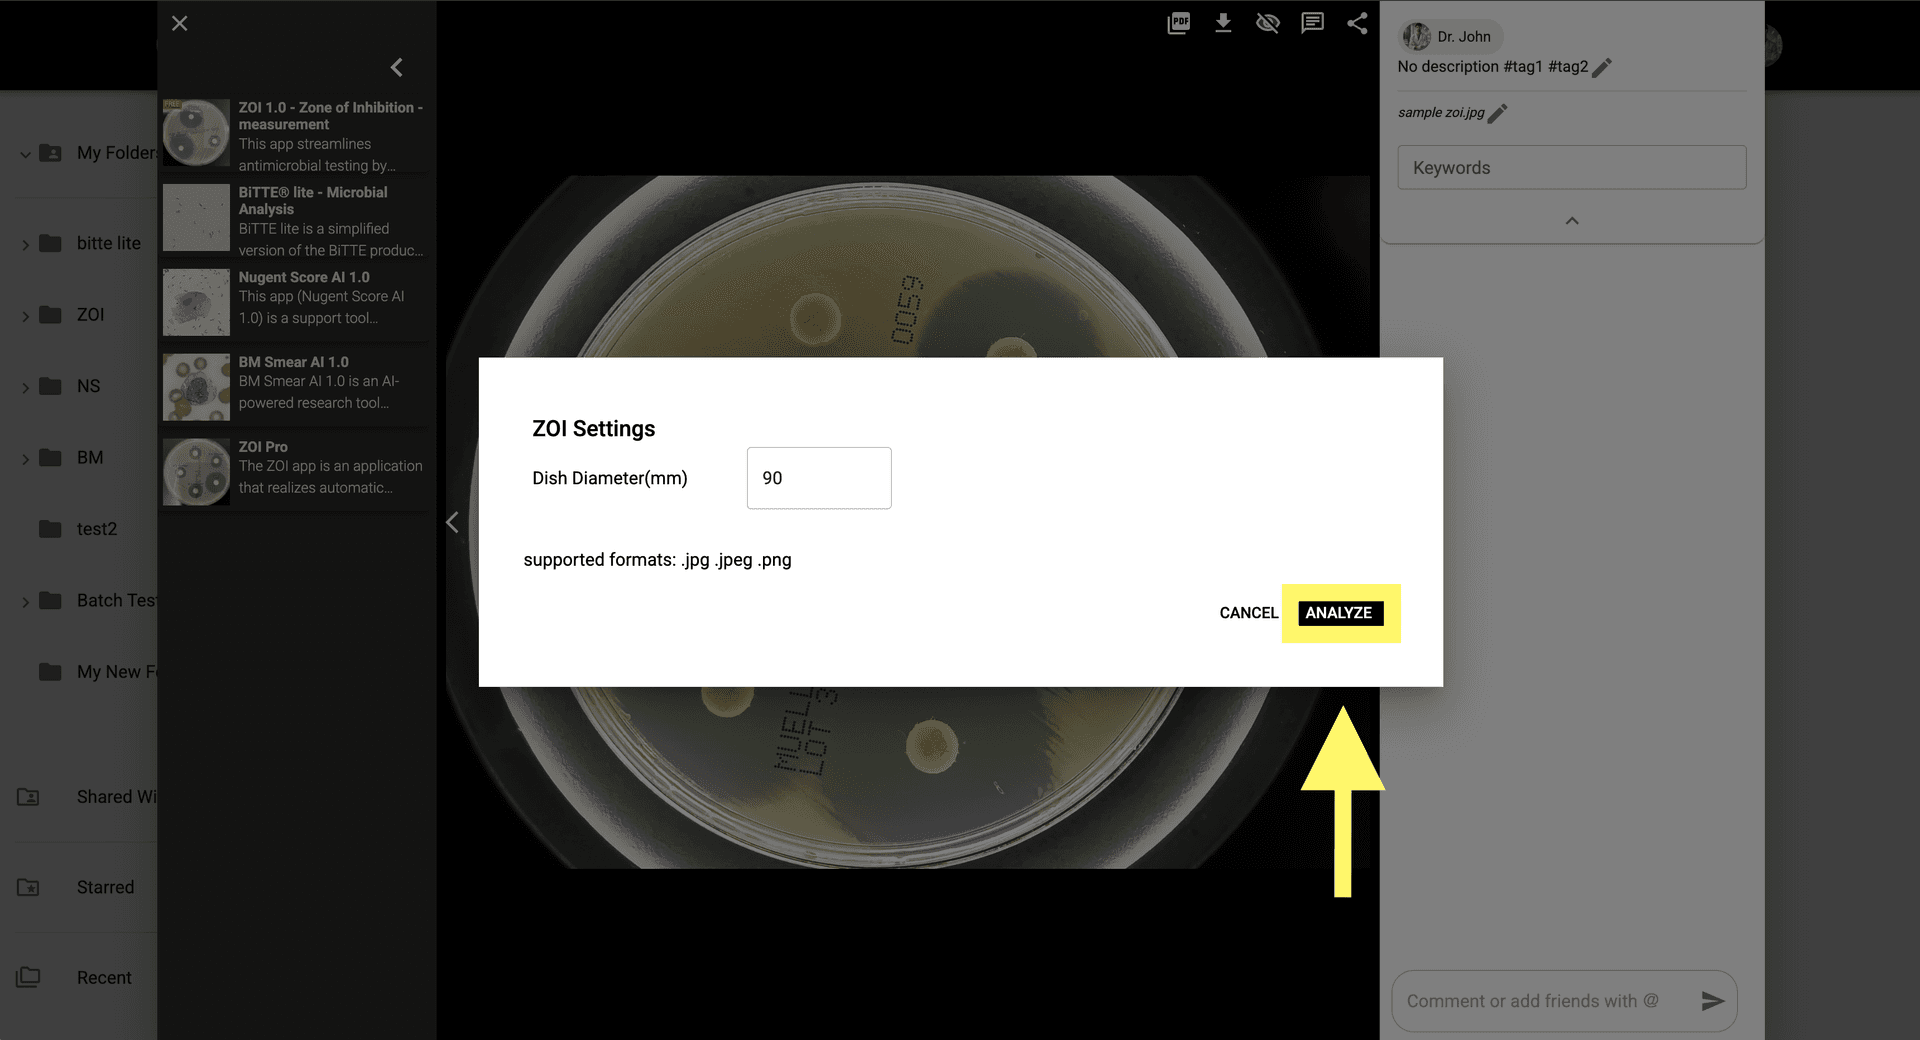1920x1040 pixels.
Task: Open the comments icon in toolbar
Action: point(1312,23)
